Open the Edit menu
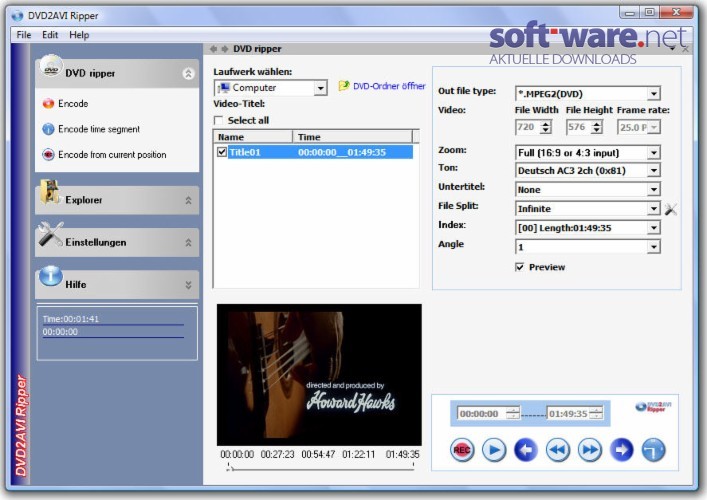 point(50,35)
